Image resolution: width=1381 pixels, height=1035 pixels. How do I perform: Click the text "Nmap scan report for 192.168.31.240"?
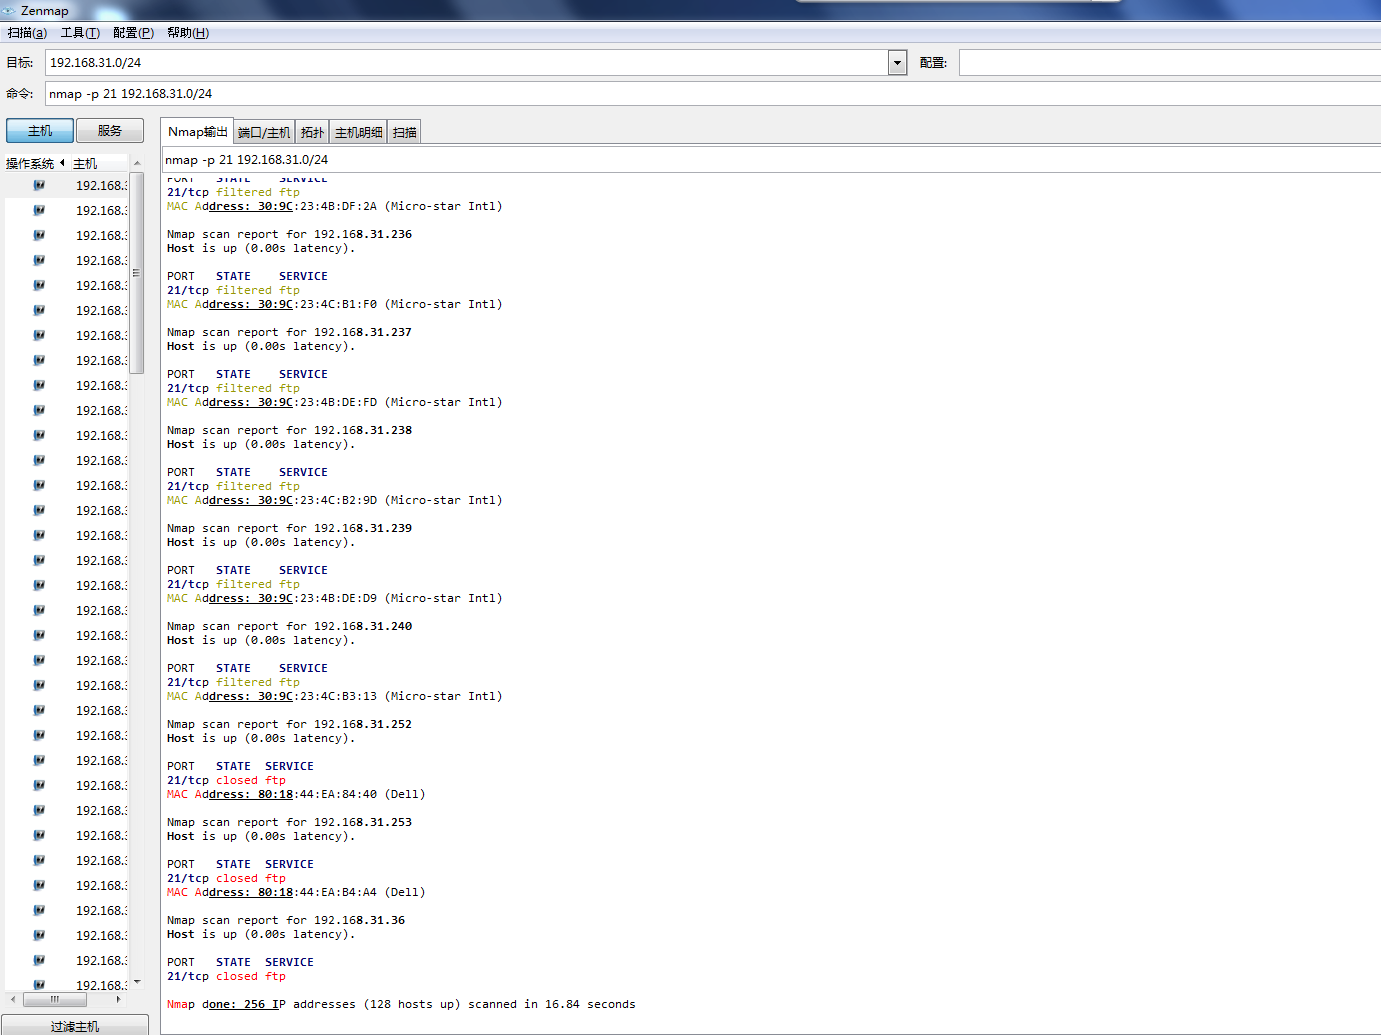click(289, 626)
